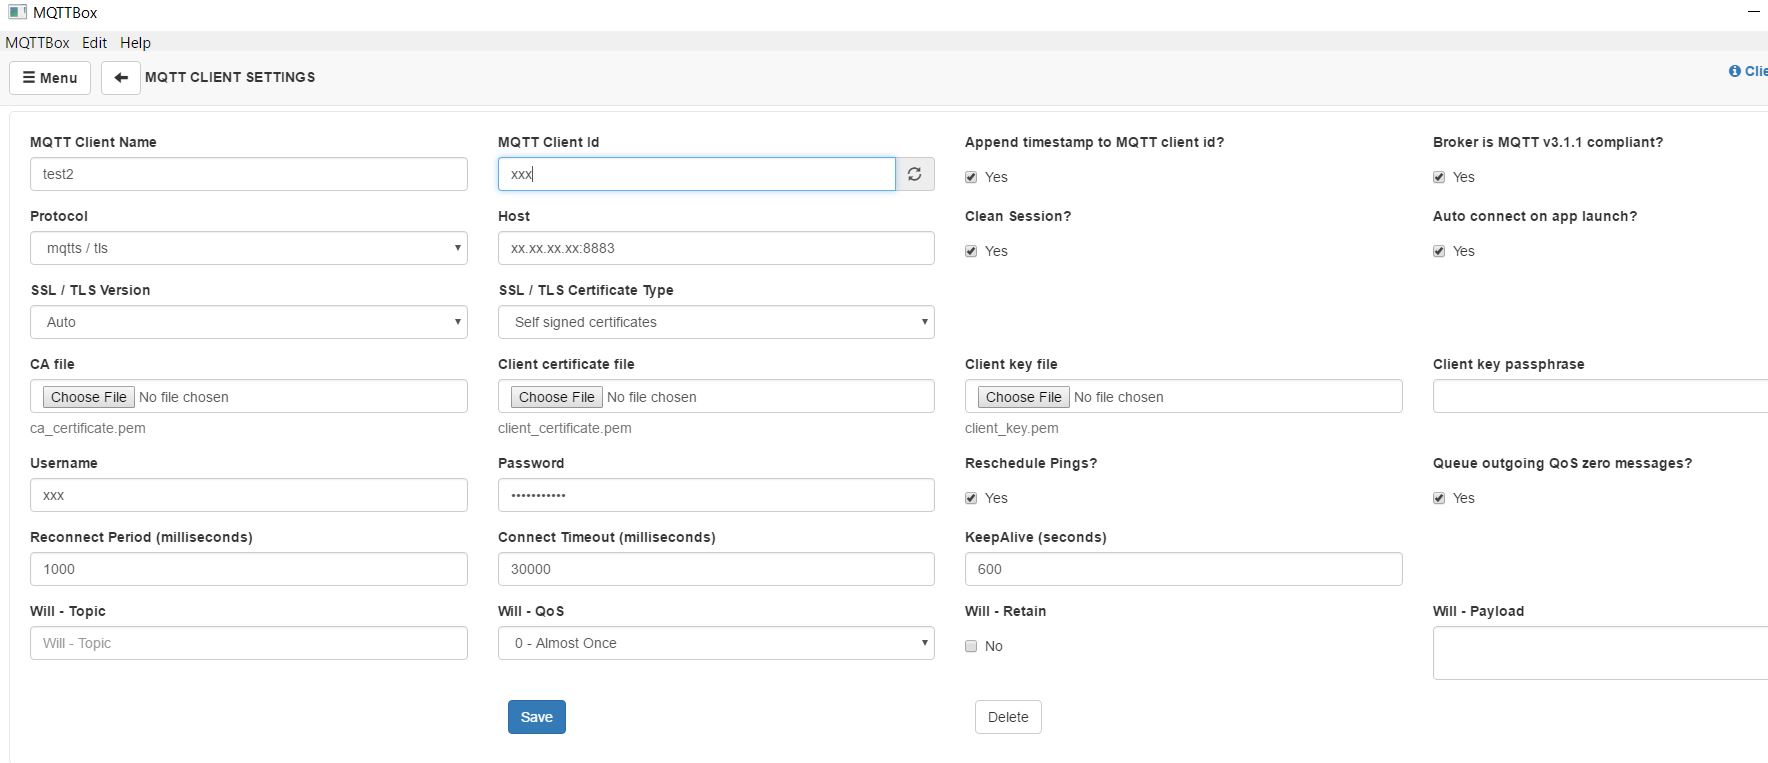Disable Auto connect on app launch
Screen dimensions: 1768x763
(1439, 251)
